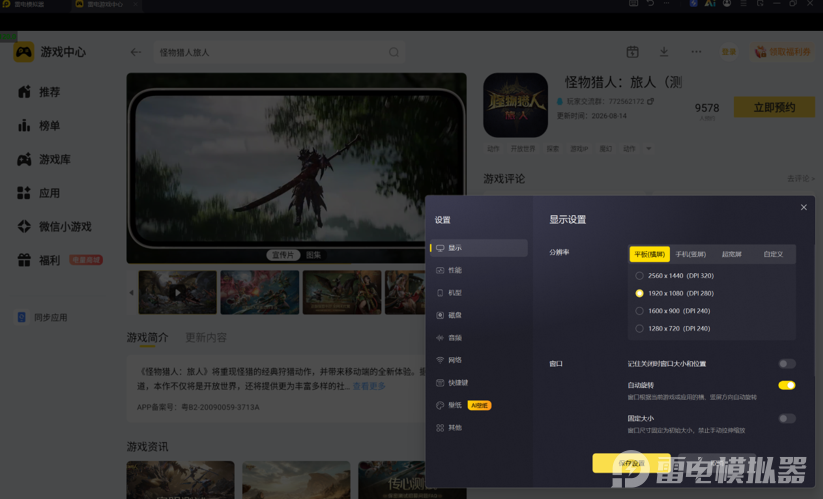Image resolution: width=823 pixels, height=499 pixels.
Task: Click the 怪物猎人 game app icon
Action: tap(515, 105)
